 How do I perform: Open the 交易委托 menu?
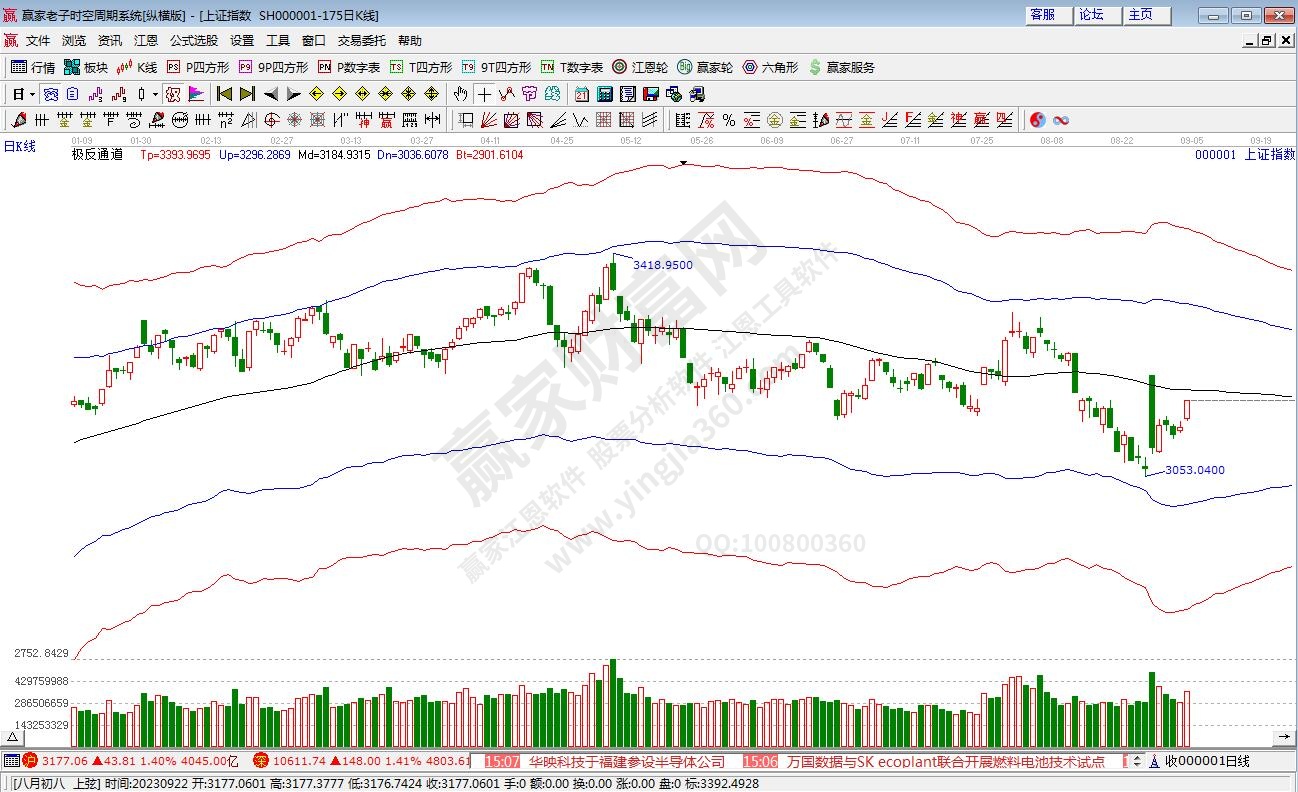[361, 41]
